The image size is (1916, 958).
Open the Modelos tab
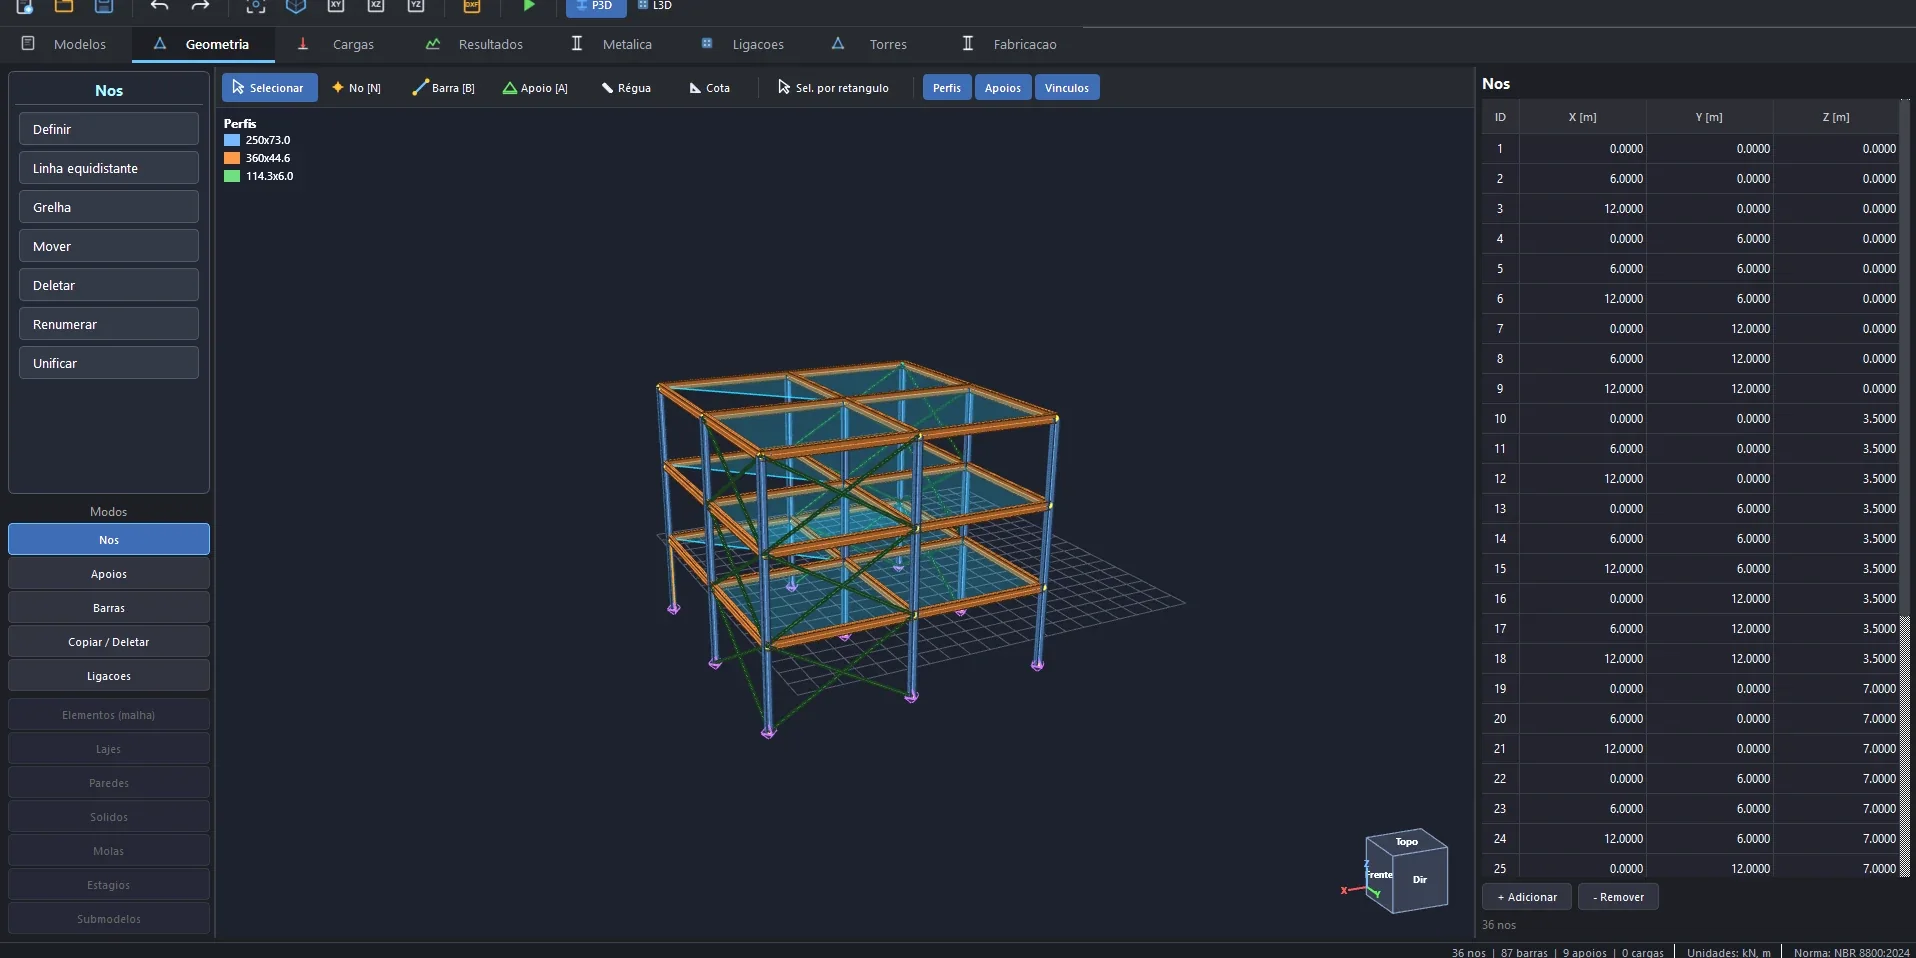click(x=66, y=44)
